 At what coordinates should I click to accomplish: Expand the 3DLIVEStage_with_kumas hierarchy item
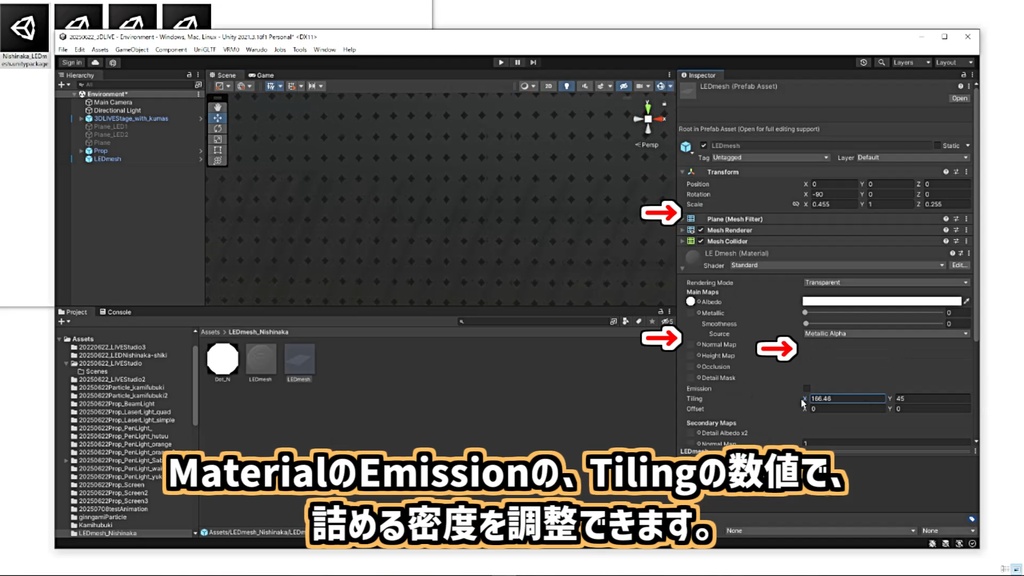[x=81, y=119]
